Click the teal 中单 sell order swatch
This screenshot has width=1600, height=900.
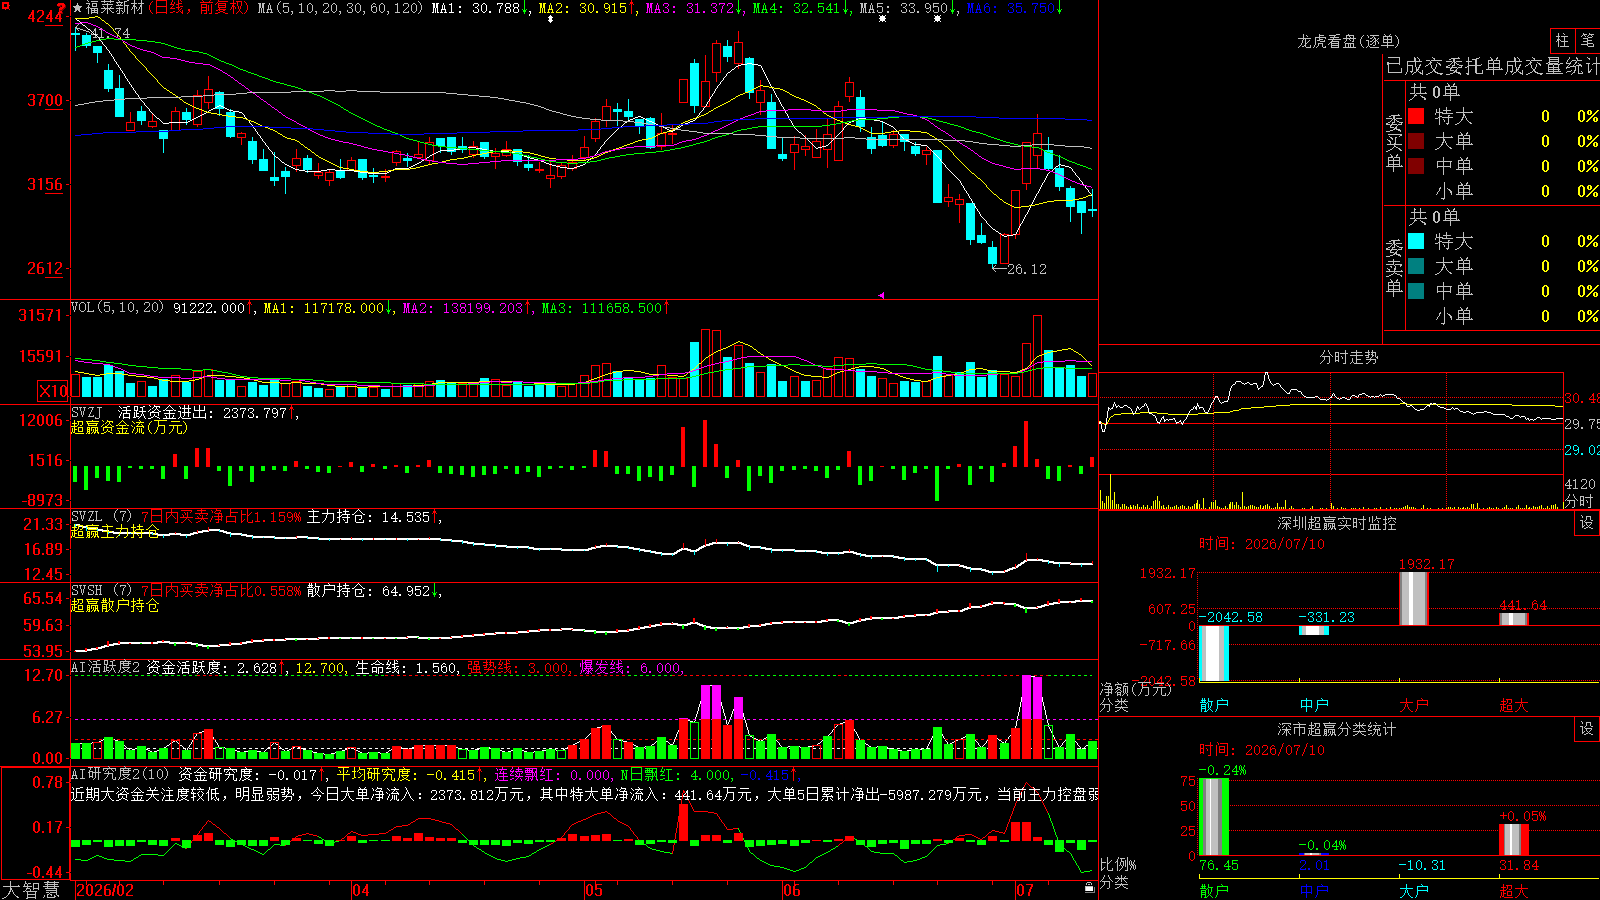tap(1416, 291)
